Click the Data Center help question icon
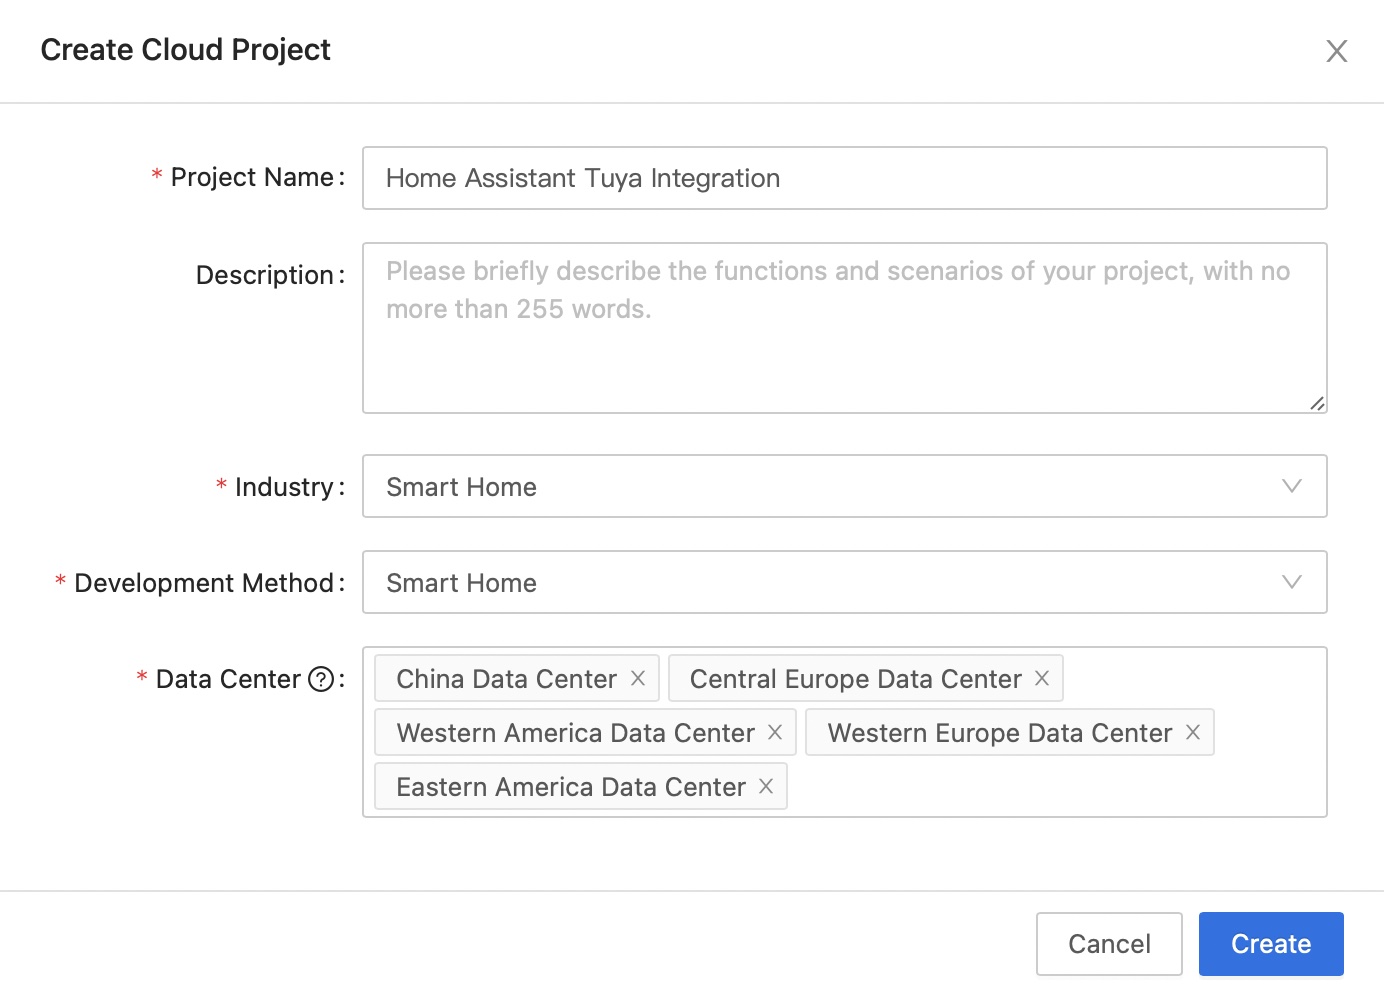1384x992 pixels. coord(321,679)
